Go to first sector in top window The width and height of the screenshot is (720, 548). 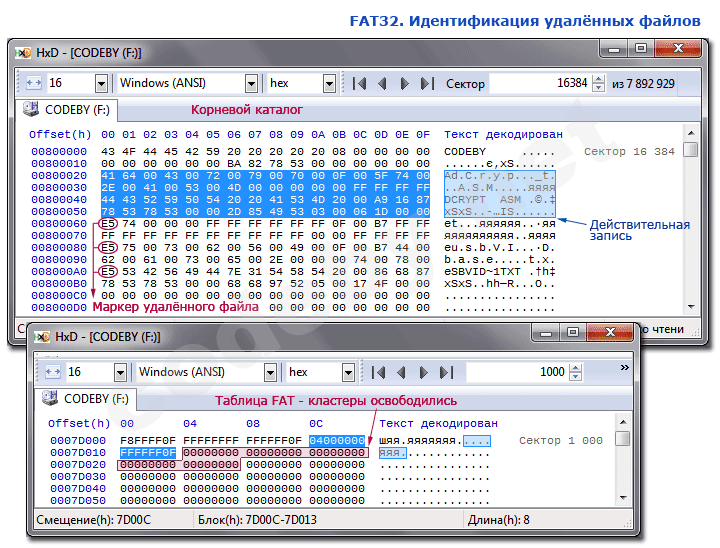pos(360,84)
